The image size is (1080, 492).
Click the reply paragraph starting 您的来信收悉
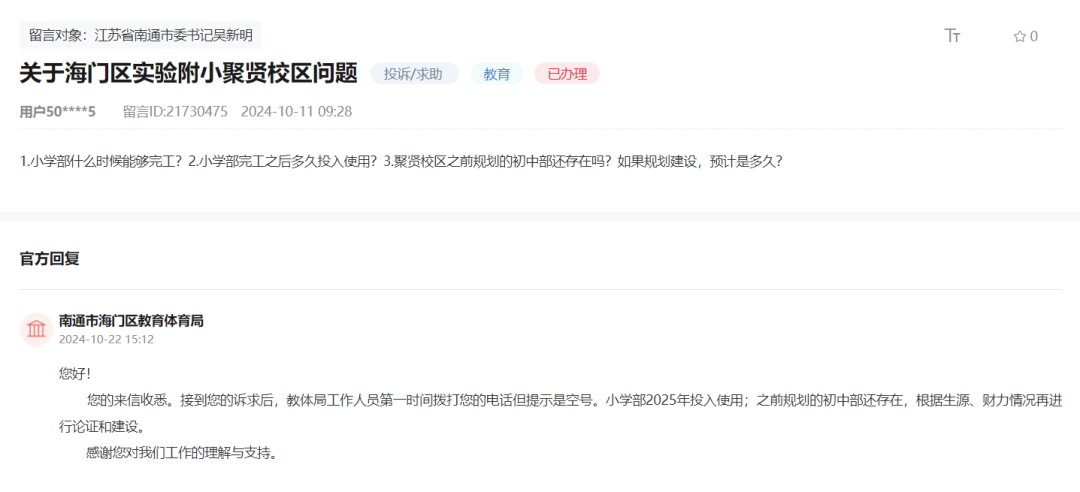coord(561,413)
